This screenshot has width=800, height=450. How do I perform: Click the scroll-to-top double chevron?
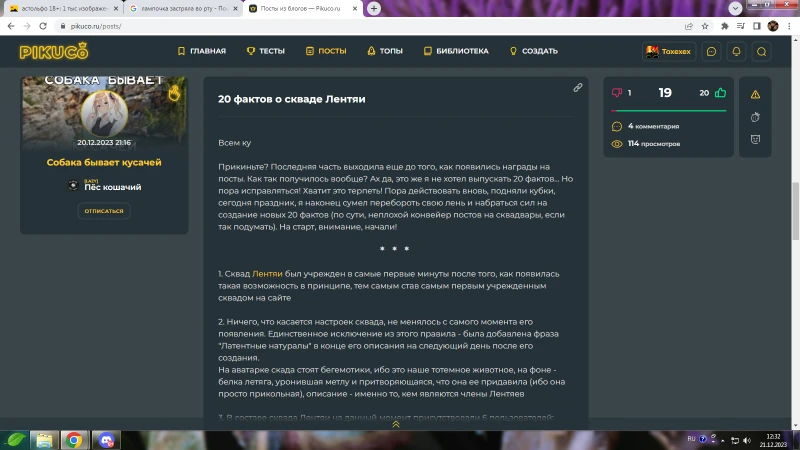395,424
